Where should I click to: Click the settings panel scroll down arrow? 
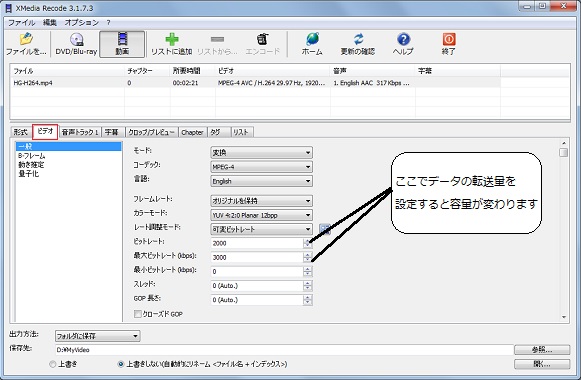564,317
